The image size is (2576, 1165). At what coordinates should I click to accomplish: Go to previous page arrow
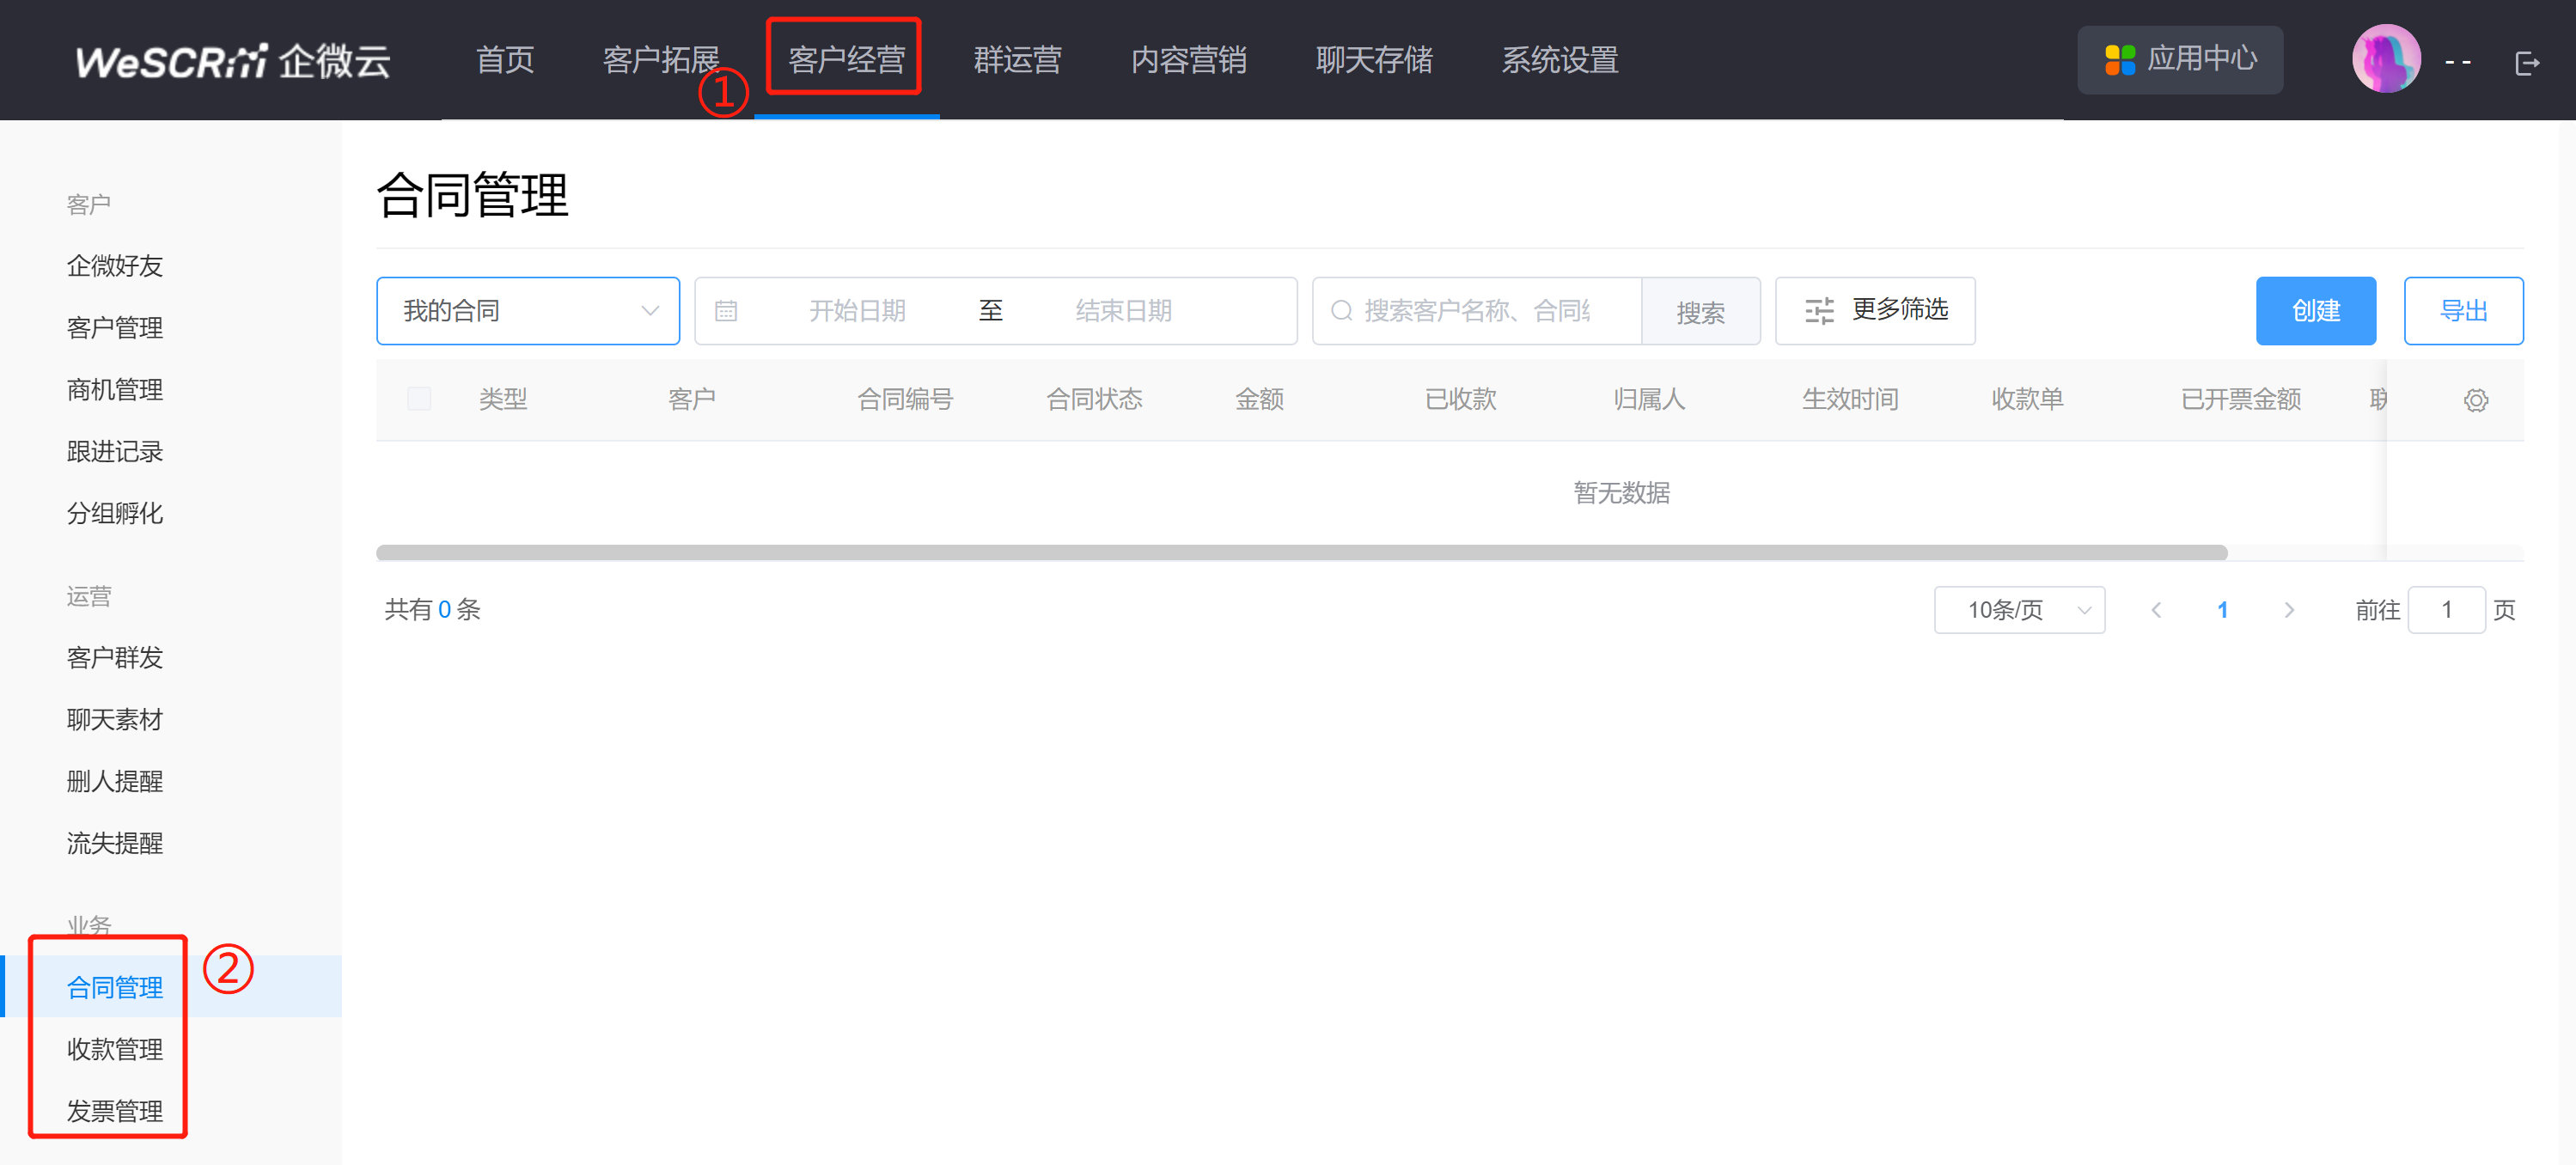pos(2156,610)
